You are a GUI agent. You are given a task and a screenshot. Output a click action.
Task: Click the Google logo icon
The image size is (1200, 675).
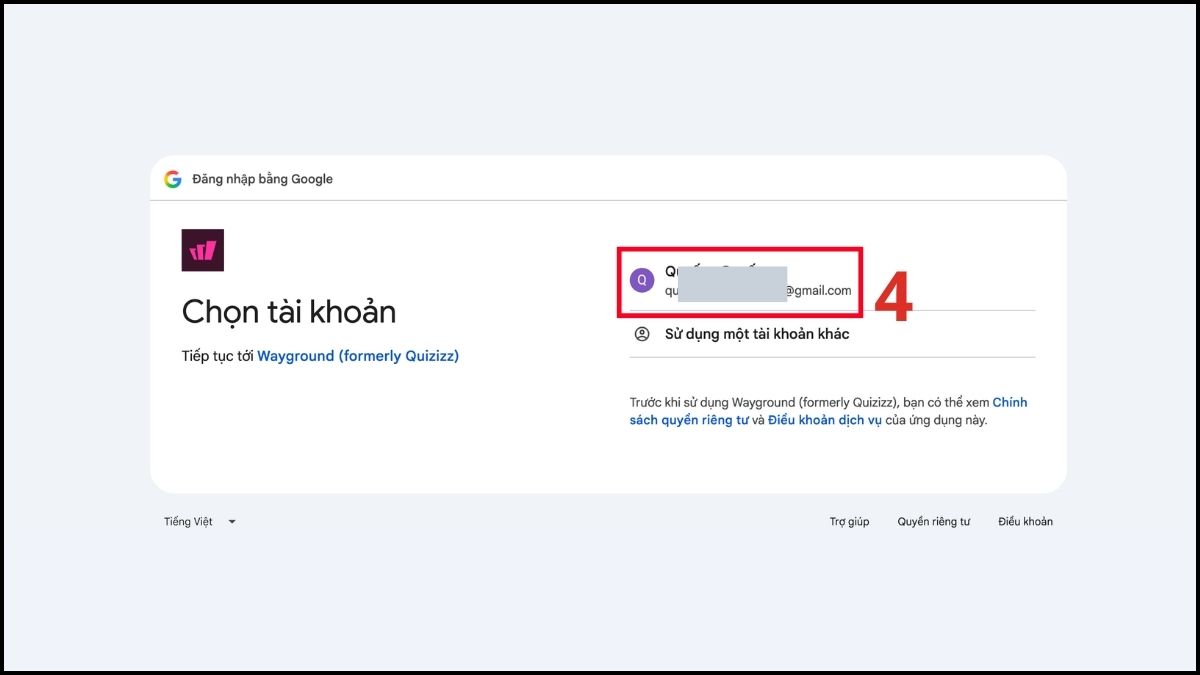(x=173, y=179)
